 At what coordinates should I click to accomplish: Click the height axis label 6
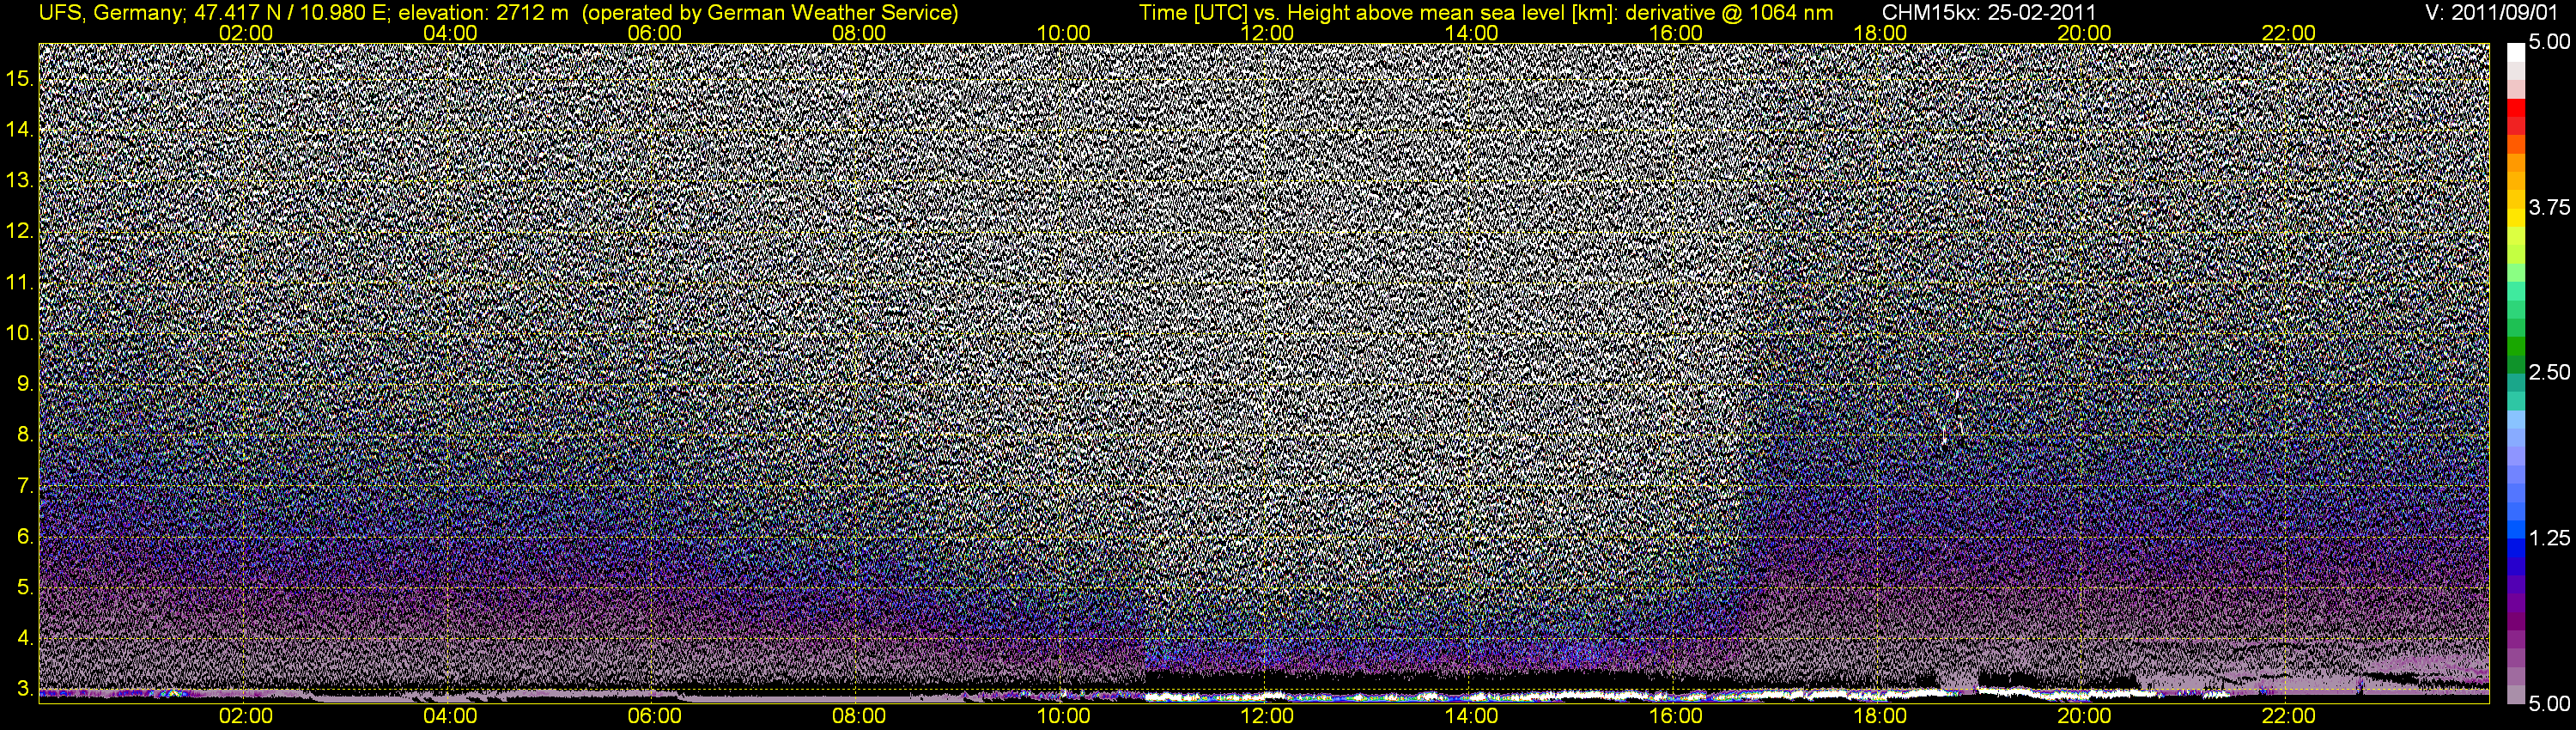coord(25,536)
